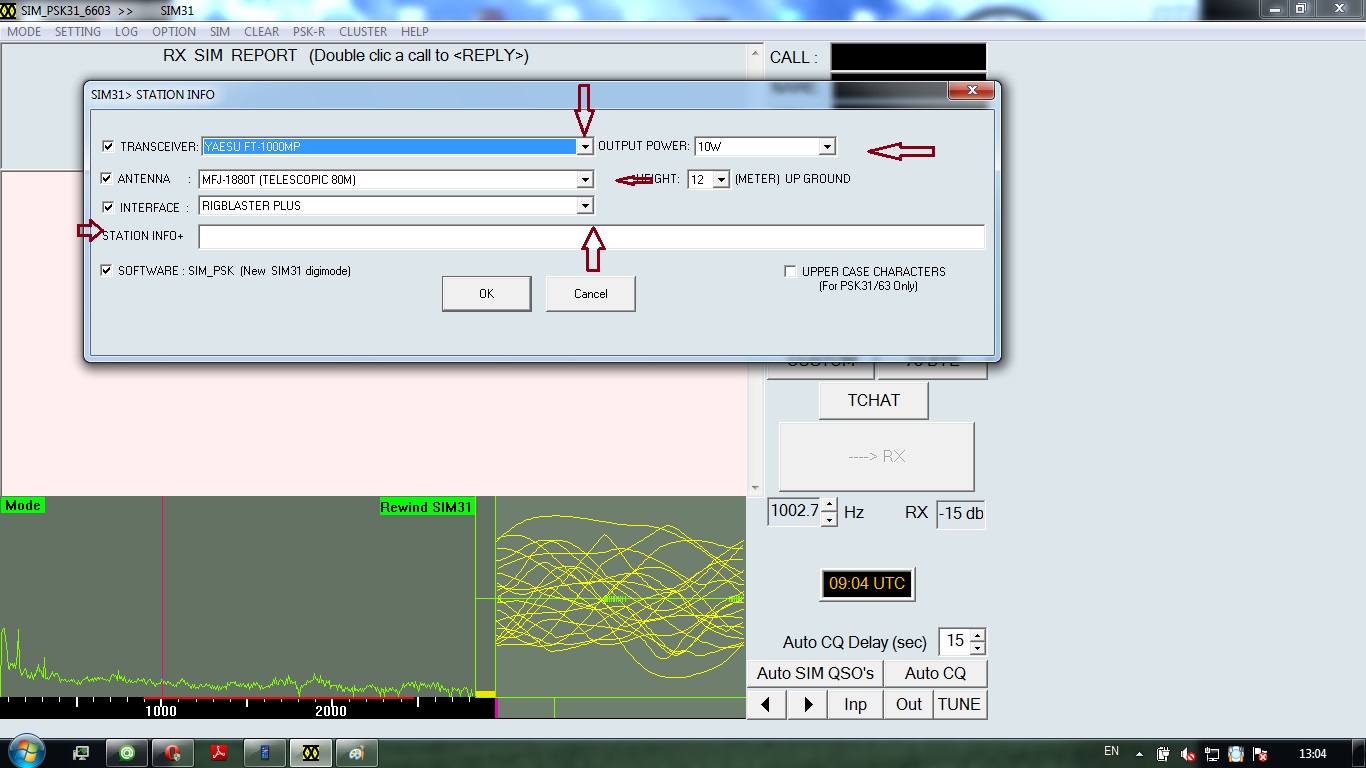Click the green Mode label on waterfall
1366x768 pixels.
click(x=23, y=506)
